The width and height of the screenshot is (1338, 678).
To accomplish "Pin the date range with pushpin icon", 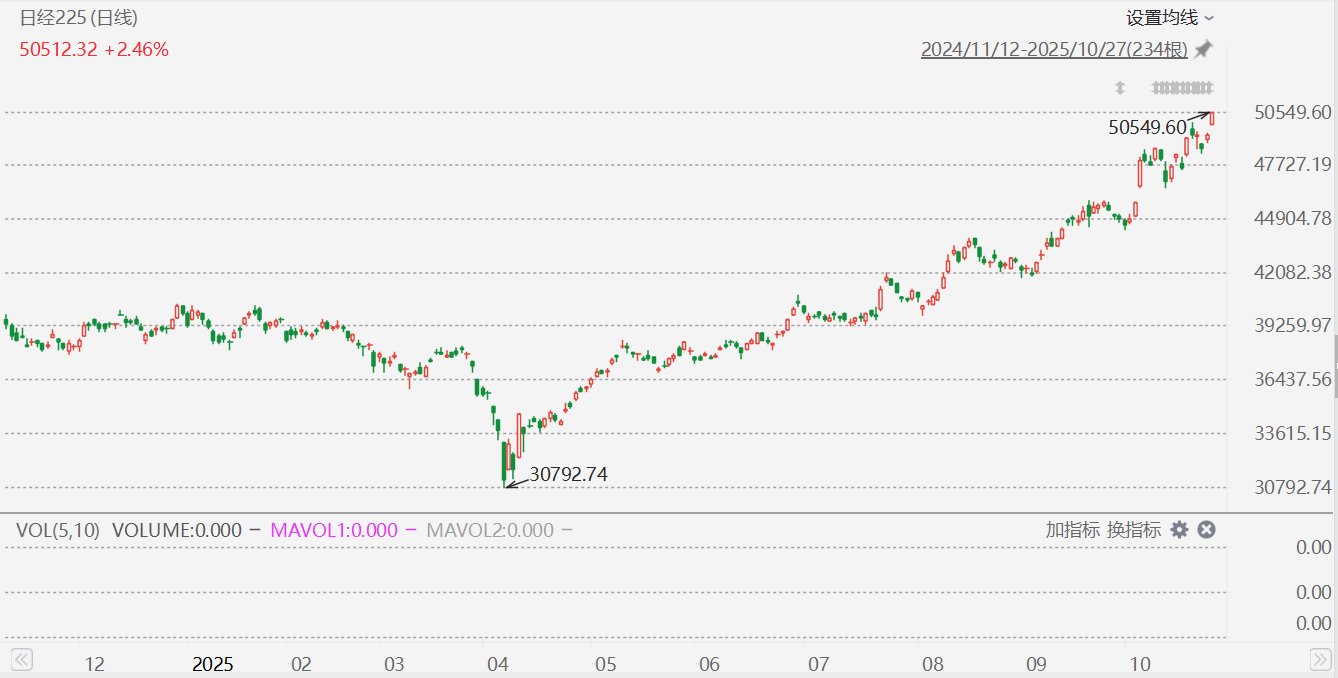I will (x=1203, y=49).
